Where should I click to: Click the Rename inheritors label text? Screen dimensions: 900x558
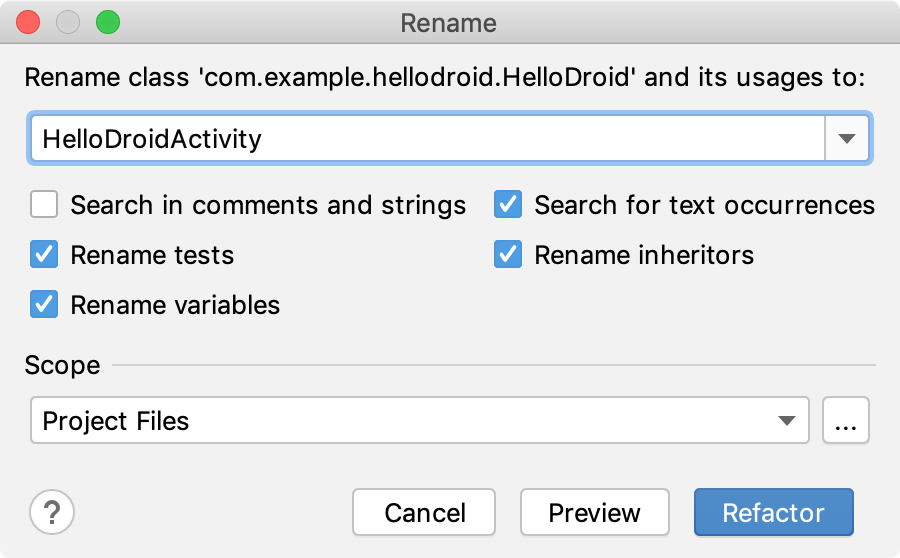click(x=644, y=255)
